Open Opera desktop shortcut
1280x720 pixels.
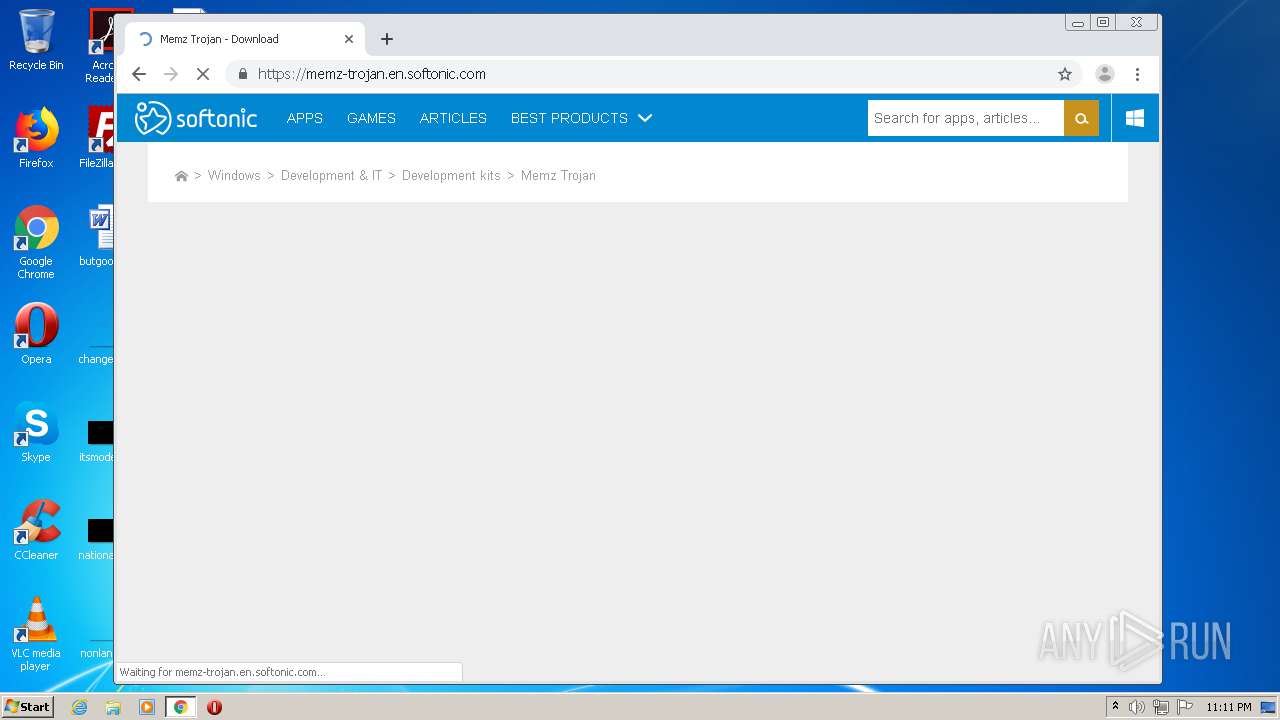tap(36, 334)
